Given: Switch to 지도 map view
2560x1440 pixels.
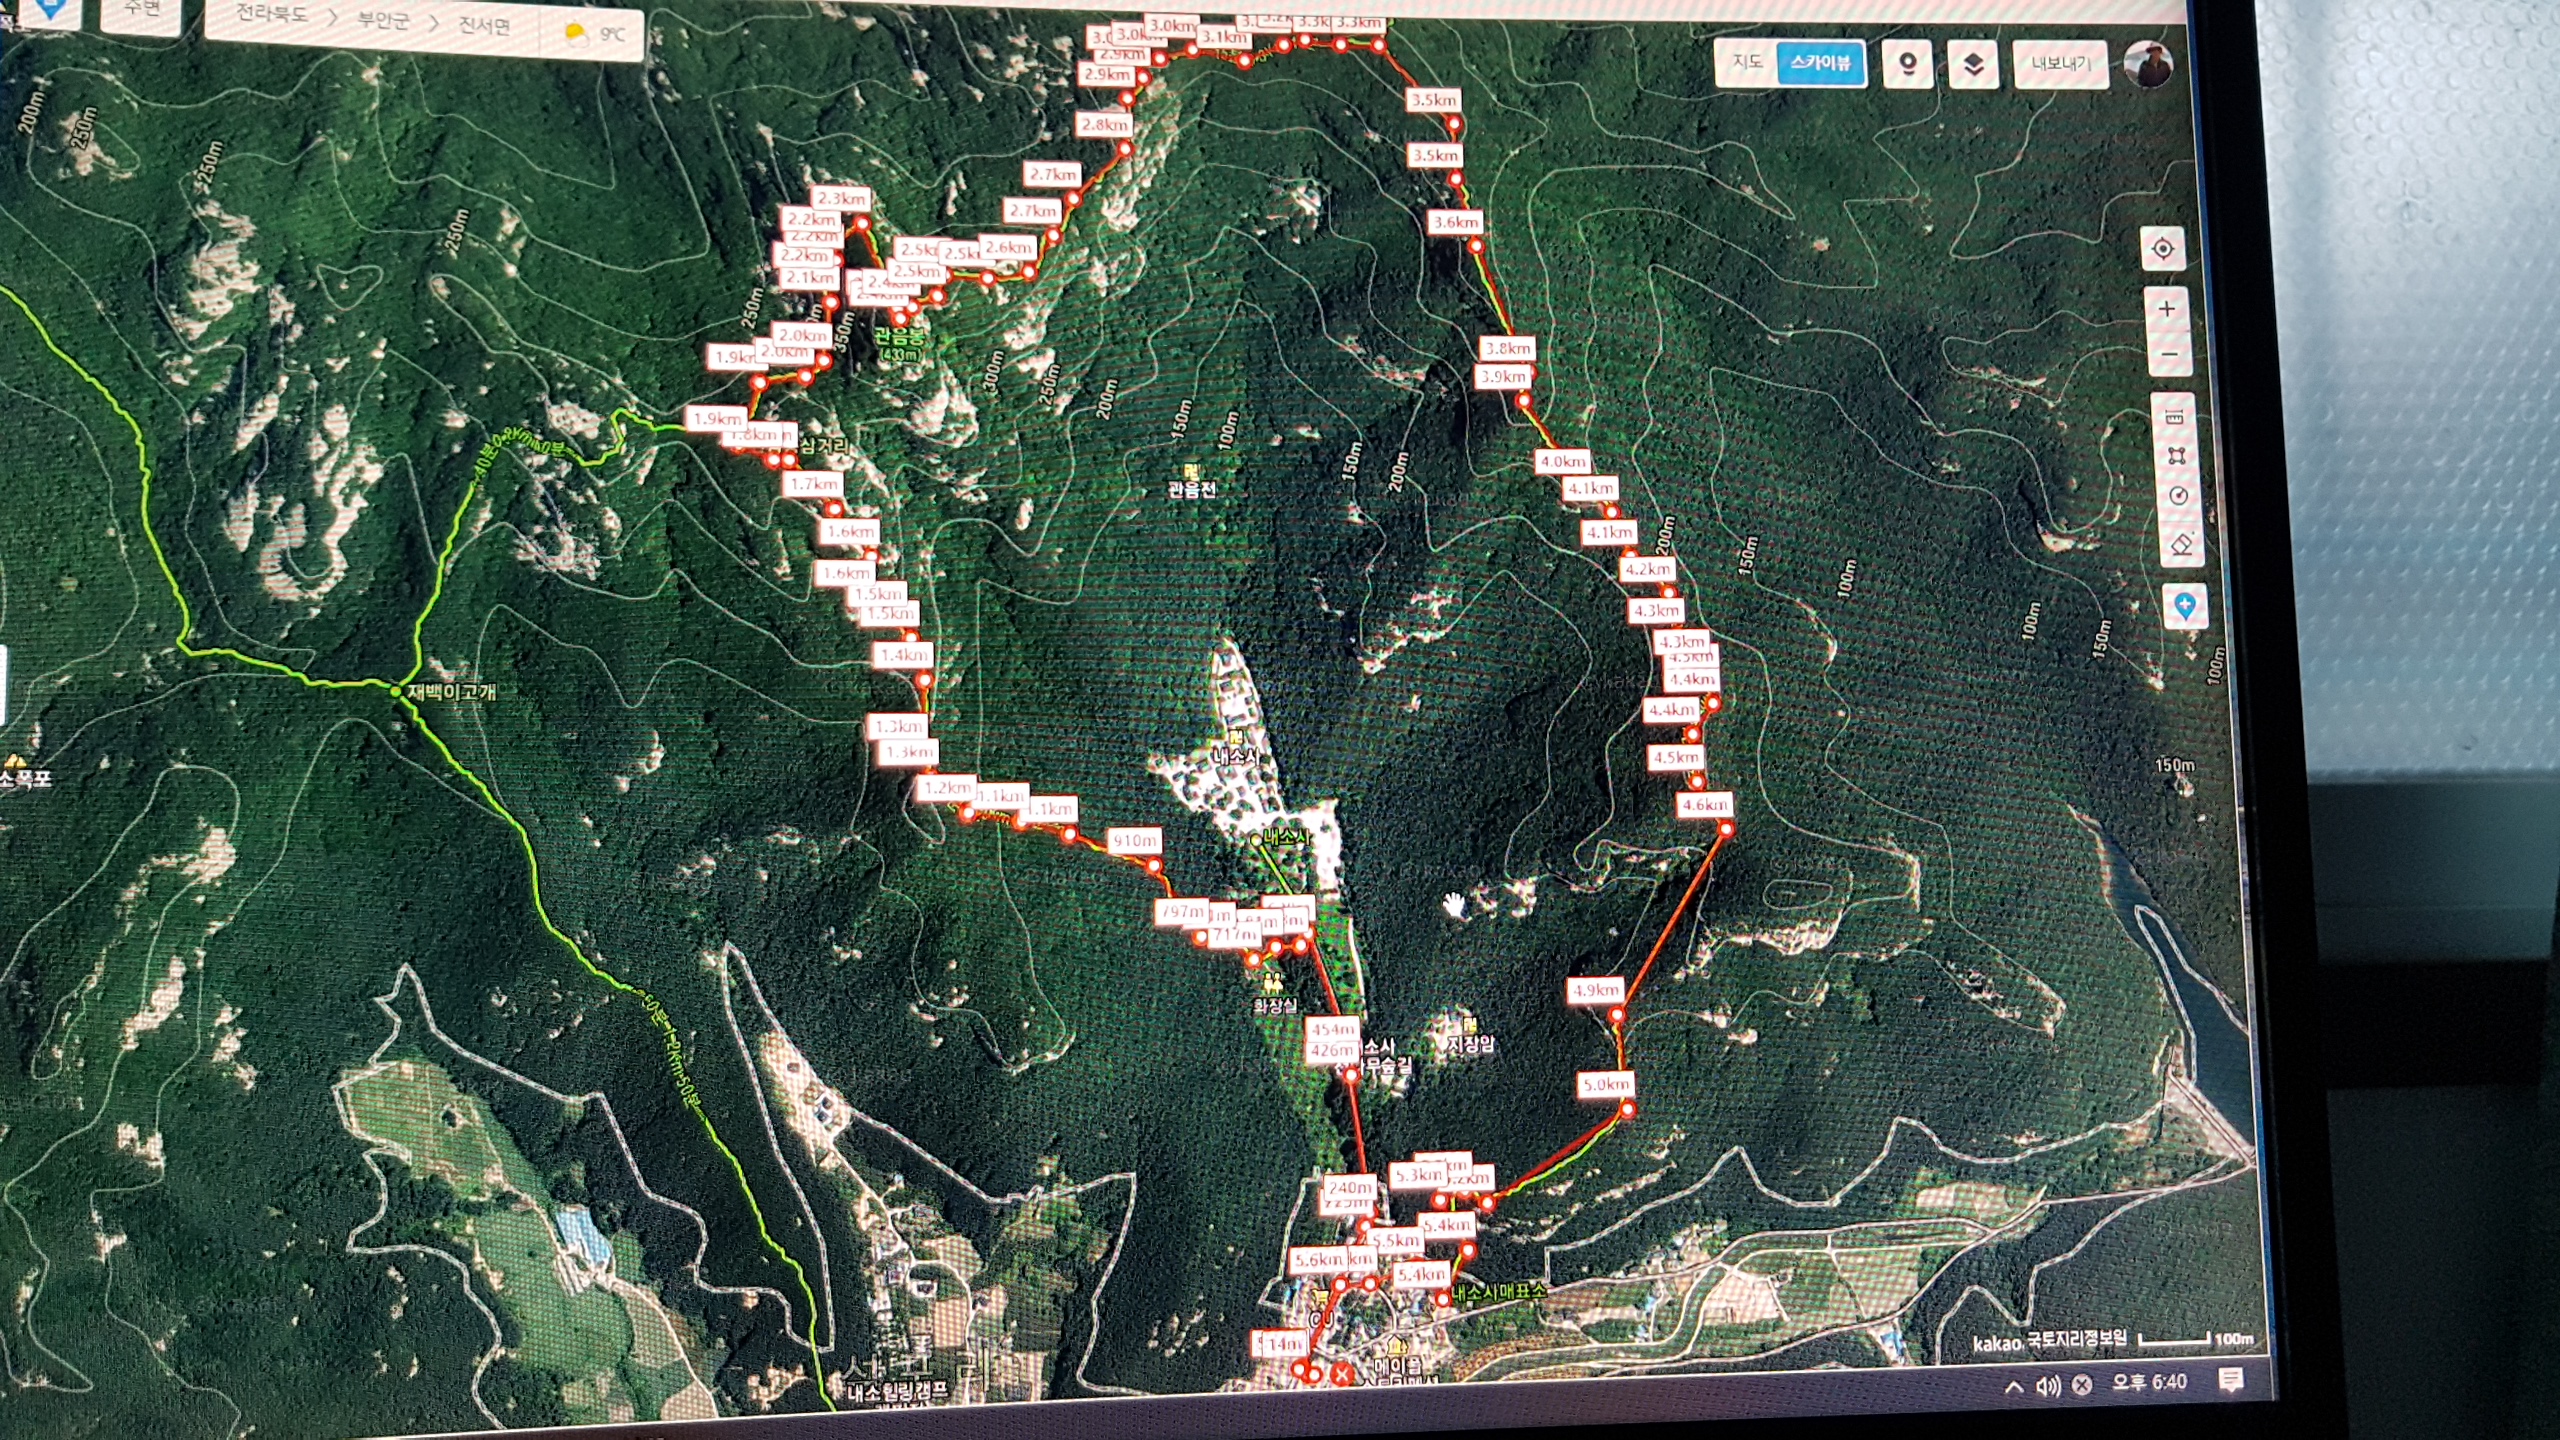Looking at the screenshot, I should click(x=1747, y=63).
